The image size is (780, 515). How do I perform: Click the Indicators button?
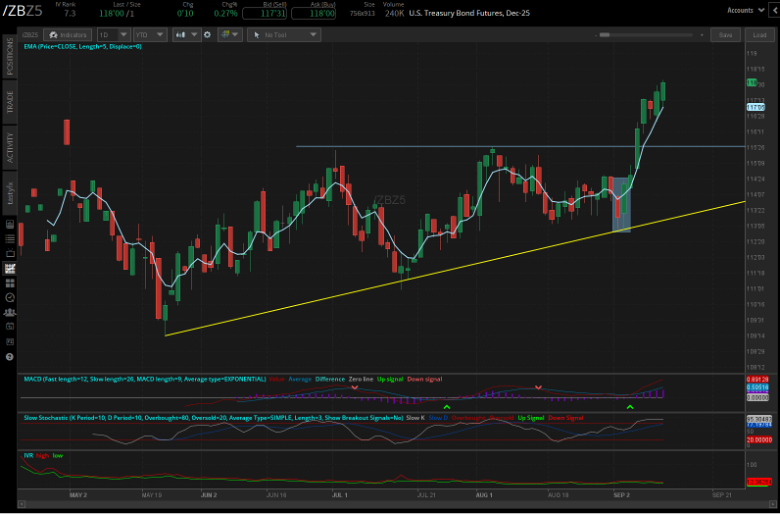pyautogui.click(x=68, y=35)
